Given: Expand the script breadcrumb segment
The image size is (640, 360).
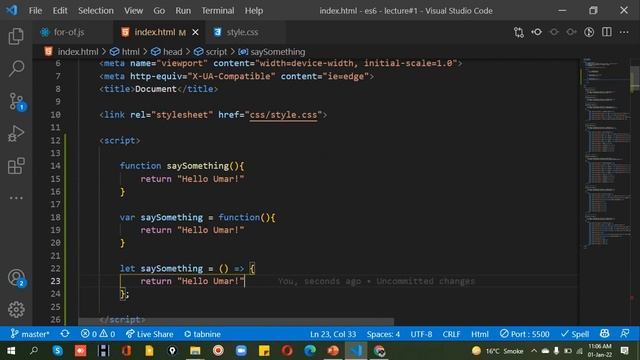Looking at the screenshot, I should pyautogui.click(x=210, y=52).
